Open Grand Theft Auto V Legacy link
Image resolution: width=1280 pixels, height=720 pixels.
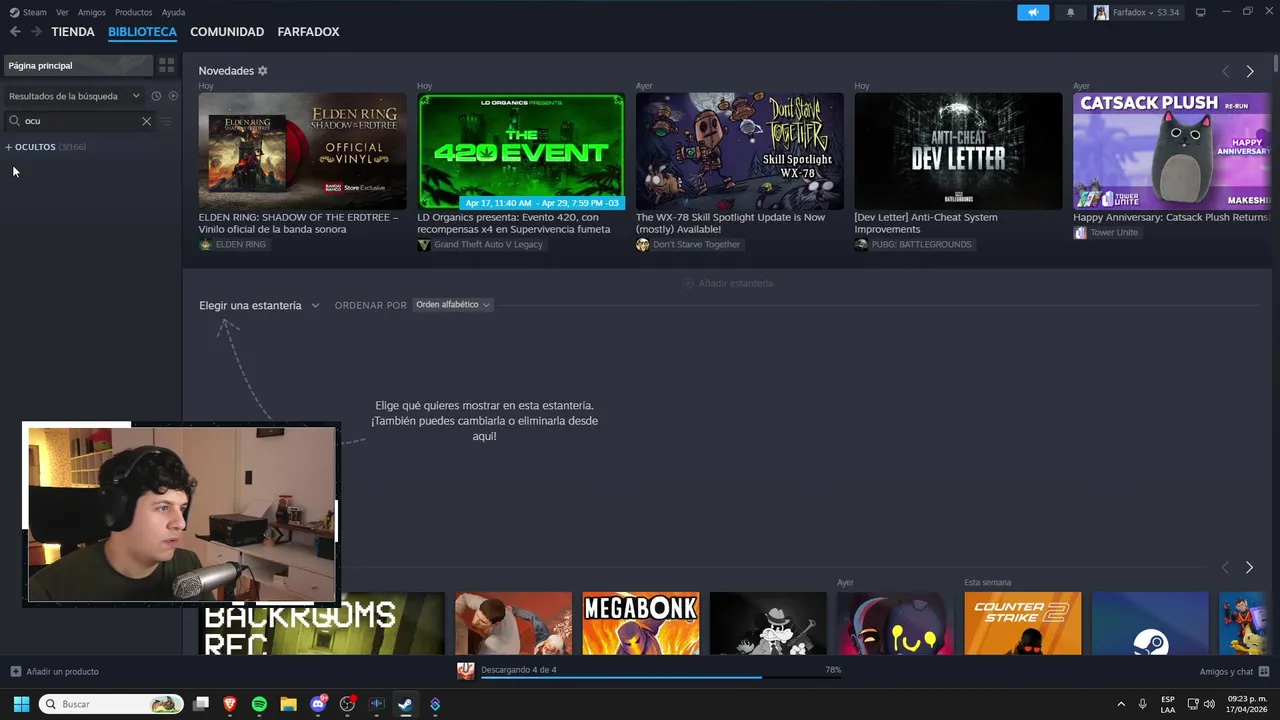480,244
